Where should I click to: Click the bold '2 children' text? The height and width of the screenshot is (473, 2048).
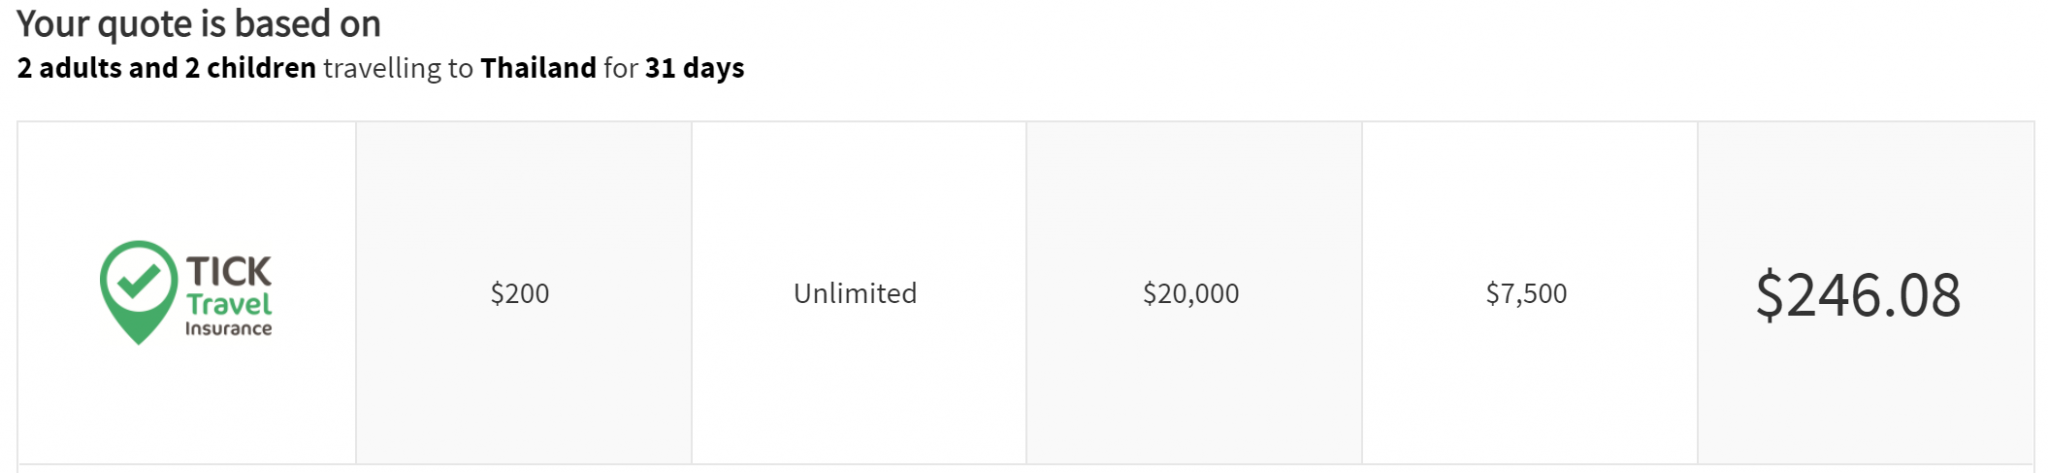(250, 68)
